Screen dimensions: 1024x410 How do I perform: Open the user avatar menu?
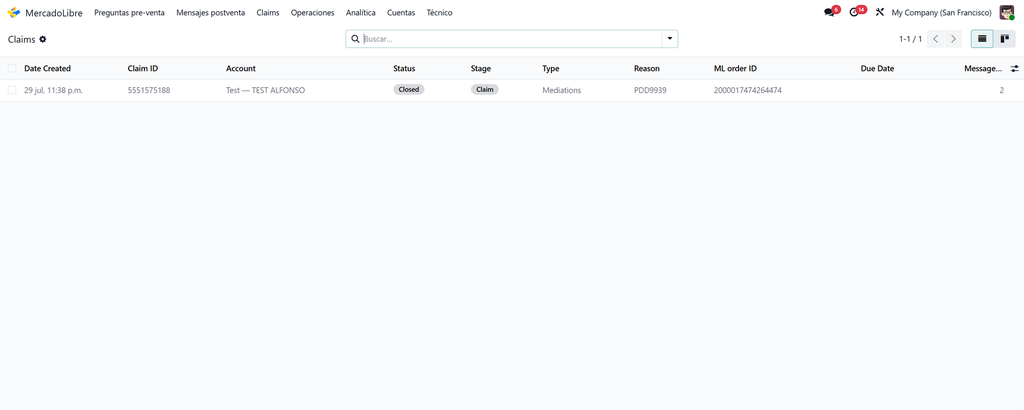click(x=1006, y=12)
